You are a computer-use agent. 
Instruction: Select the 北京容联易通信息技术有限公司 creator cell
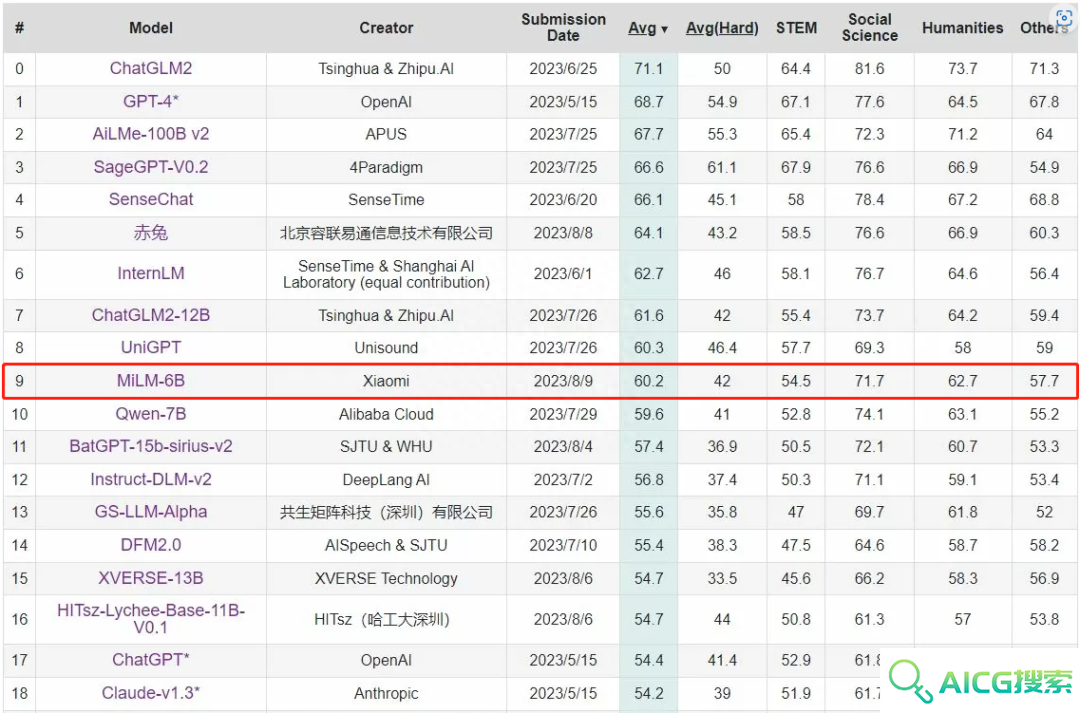(x=386, y=233)
